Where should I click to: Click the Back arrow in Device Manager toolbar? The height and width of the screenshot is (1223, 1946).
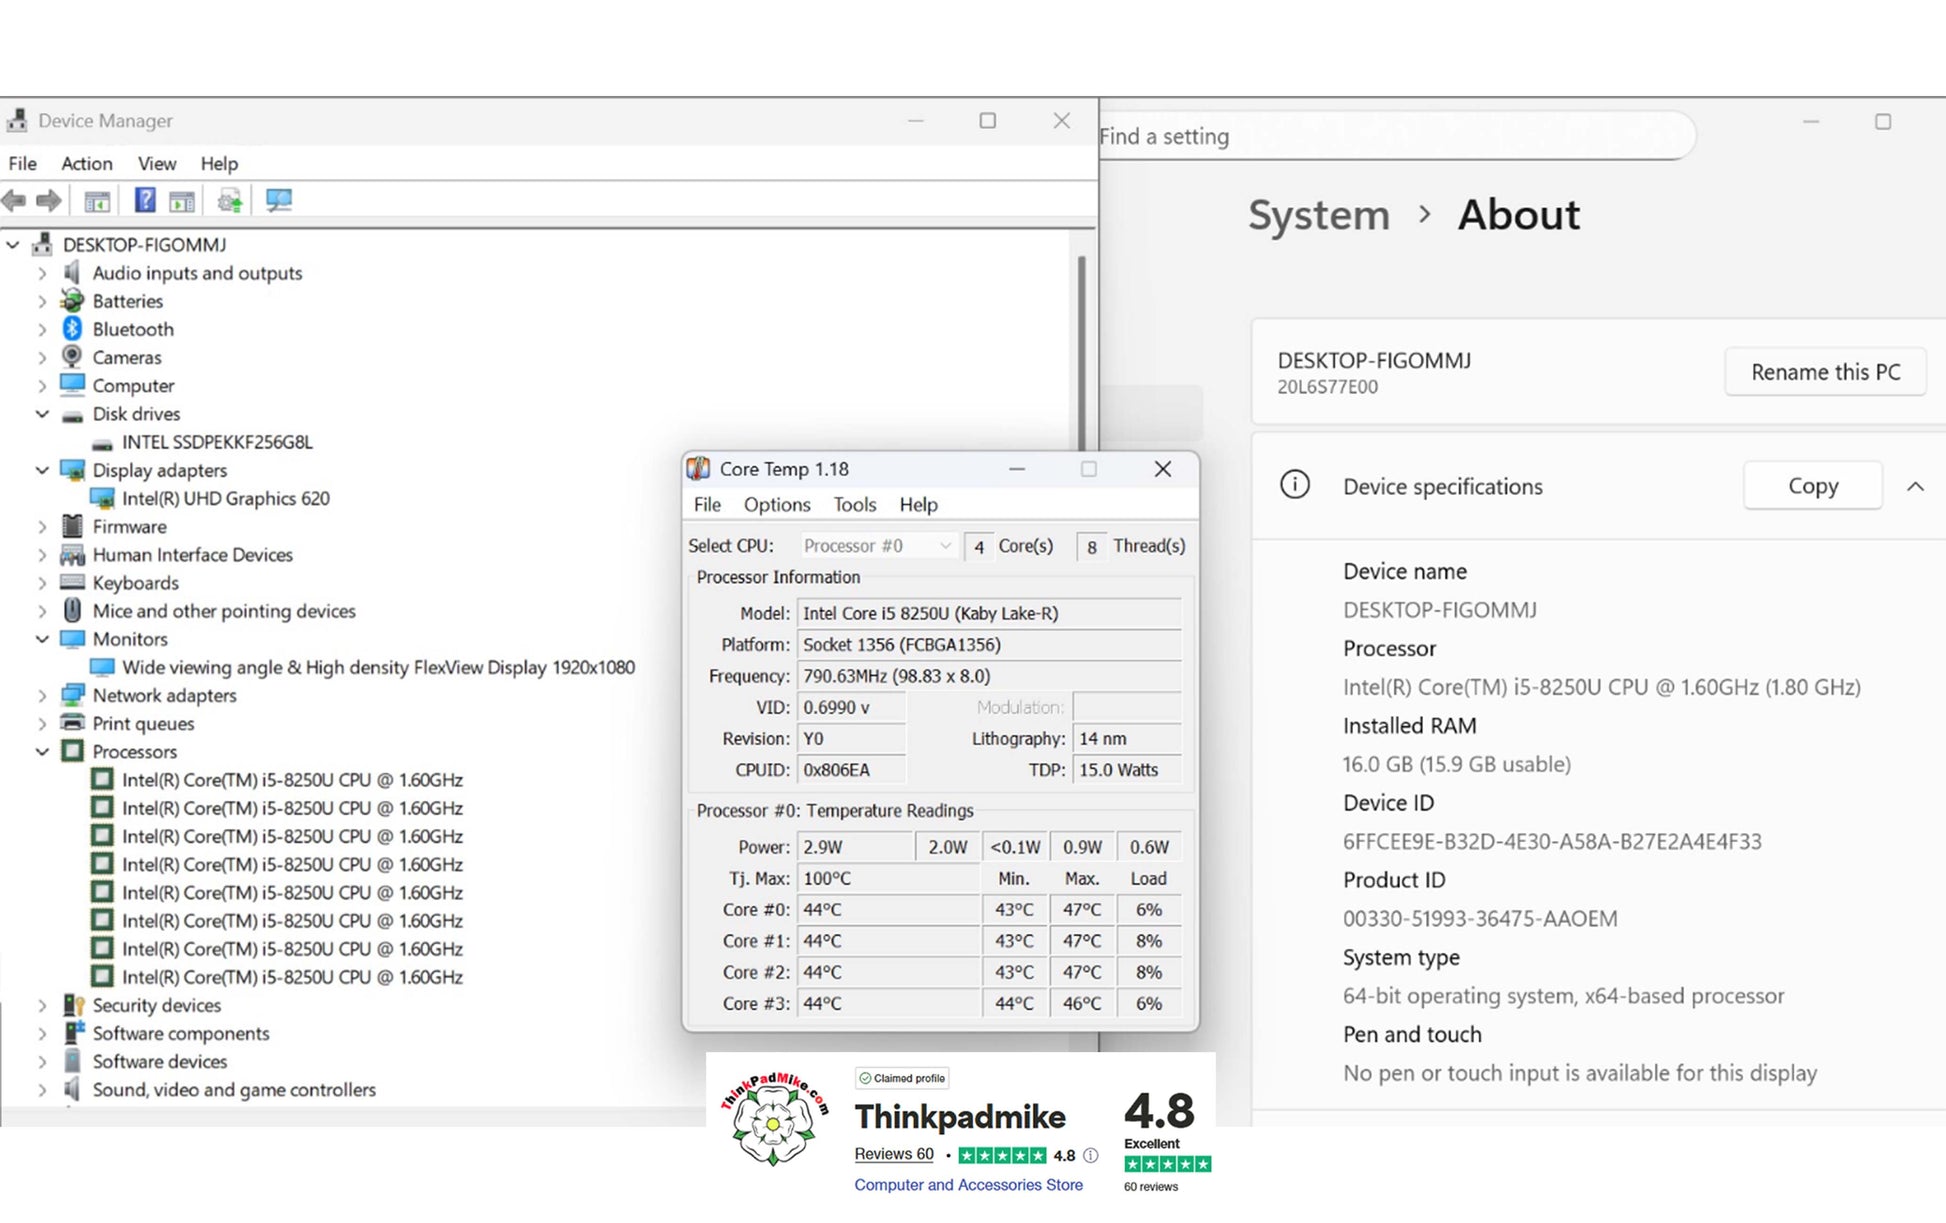(x=14, y=201)
